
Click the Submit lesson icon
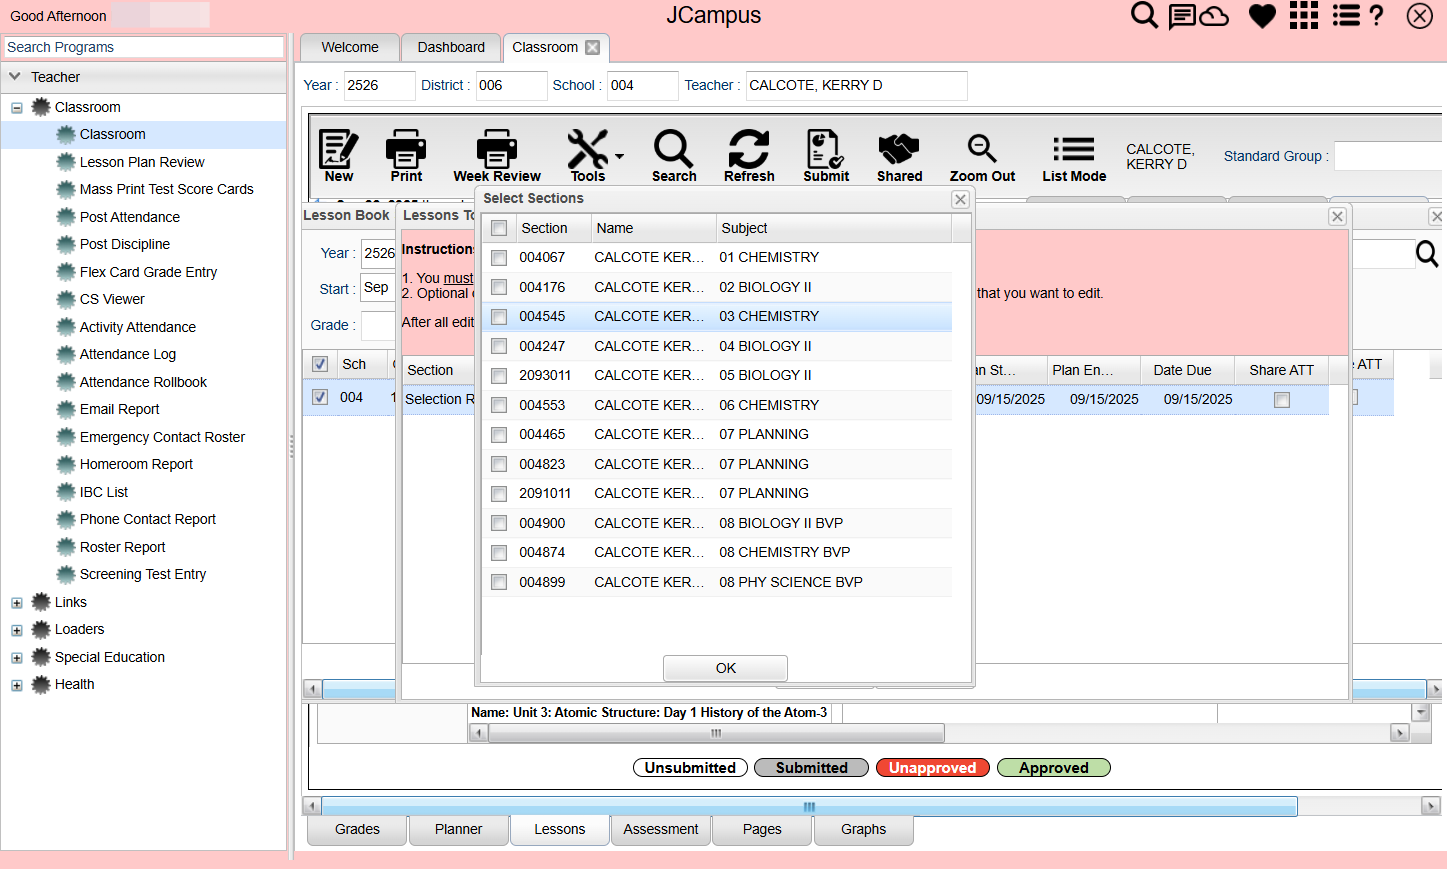coord(826,156)
